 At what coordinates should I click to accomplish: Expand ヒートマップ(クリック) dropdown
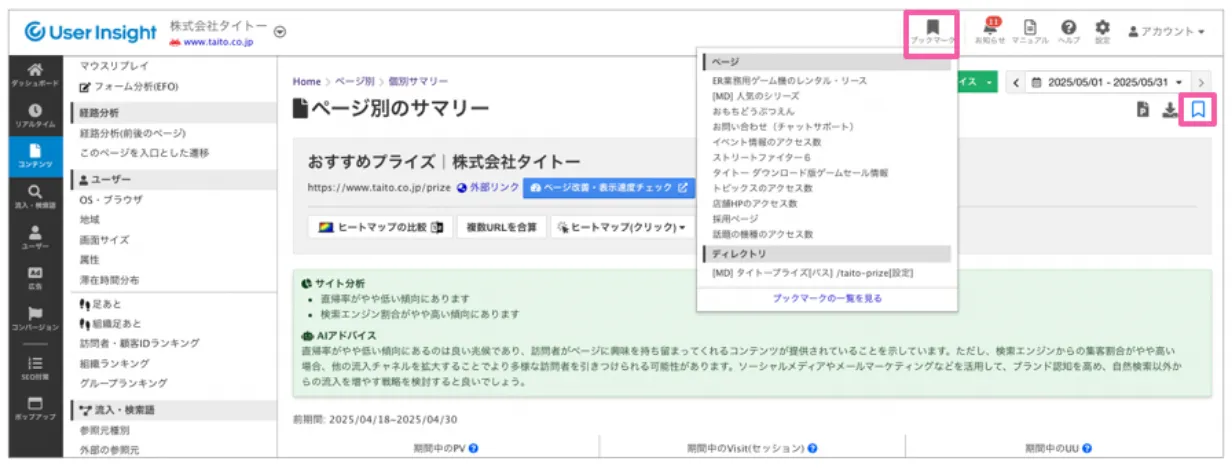[x=622, y=228]
